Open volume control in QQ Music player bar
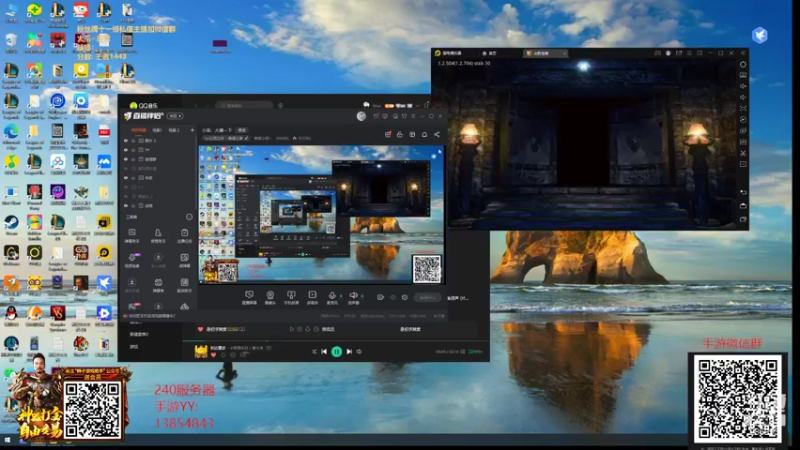This screenshot has height=450, width=800. (x=359, y=351)
